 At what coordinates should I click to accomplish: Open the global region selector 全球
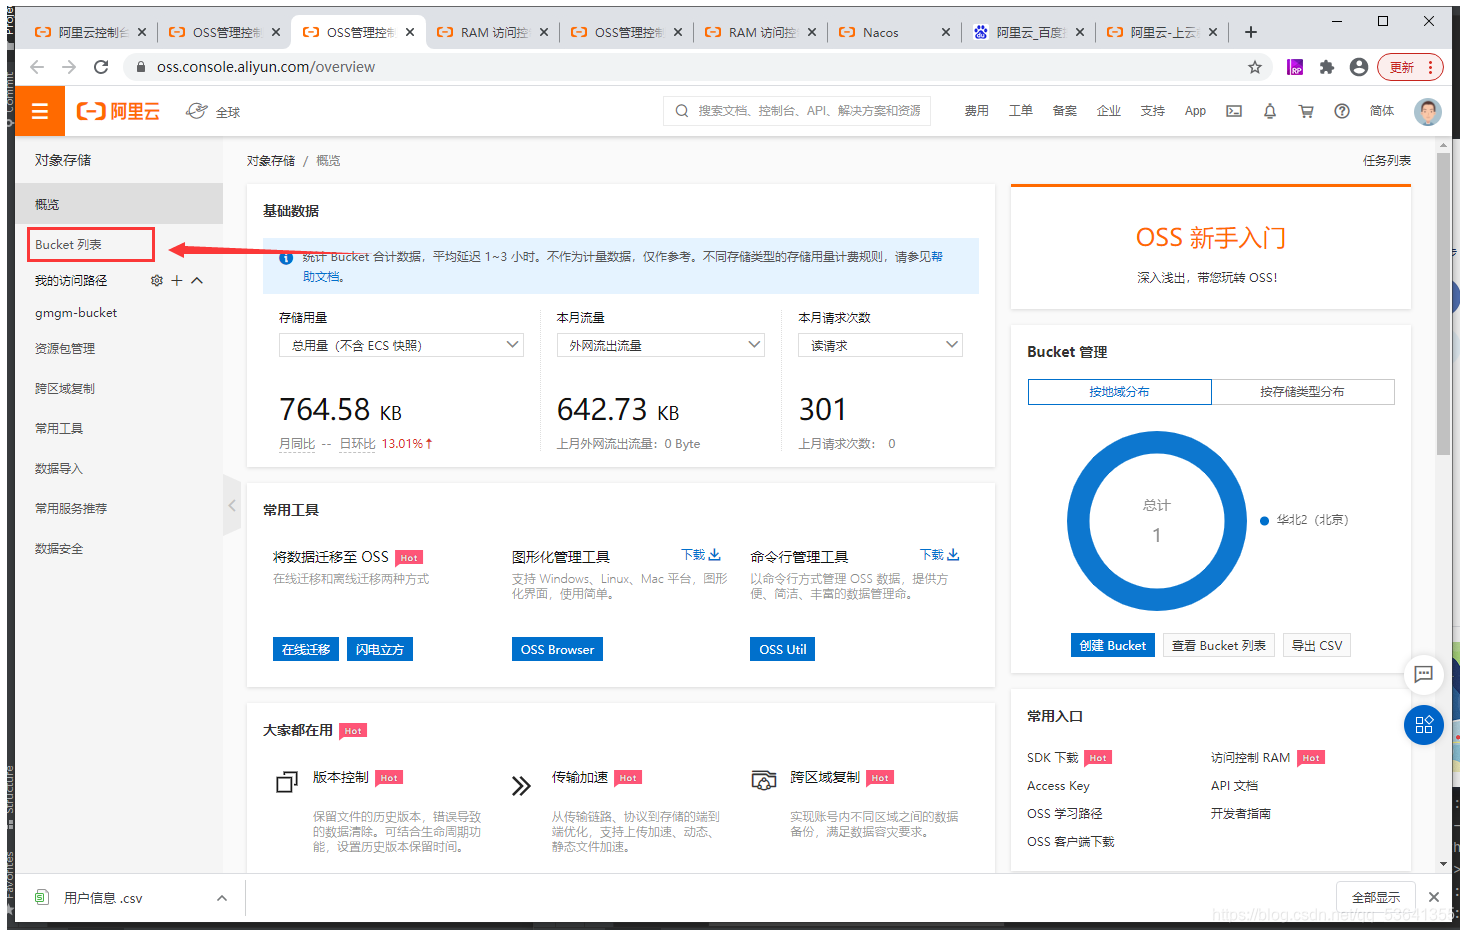pyautogui.click(x=213, y=111)
